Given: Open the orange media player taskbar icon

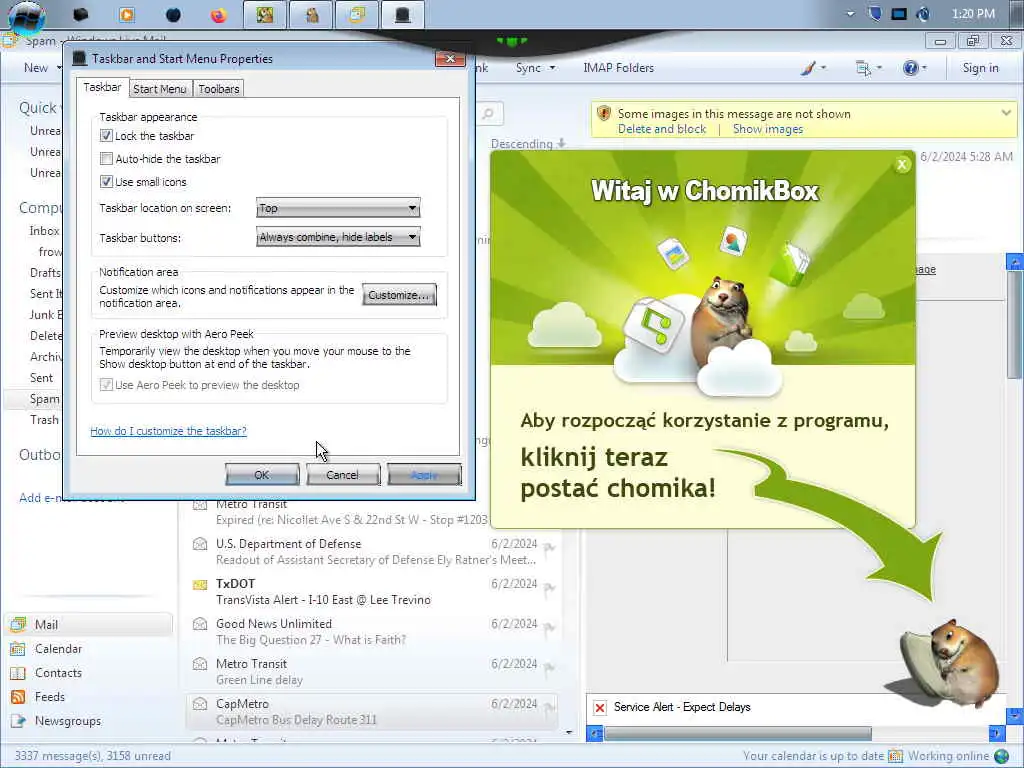Looking at the screenshot, I should pyautogui.click(x=127, y=14).
